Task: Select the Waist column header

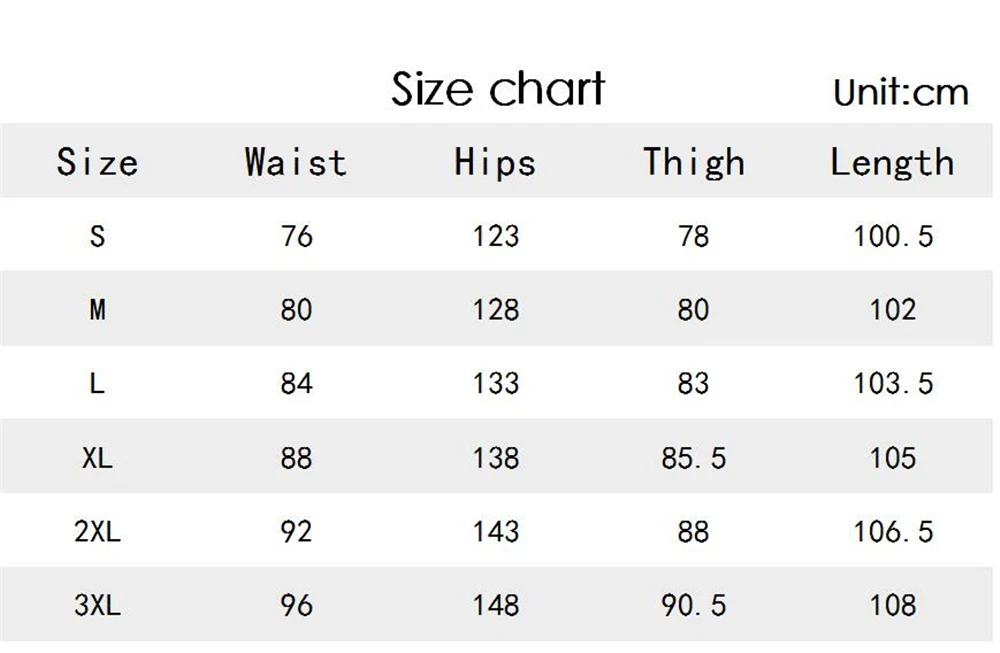Action: pyautogui.click(x=296, y=161)
